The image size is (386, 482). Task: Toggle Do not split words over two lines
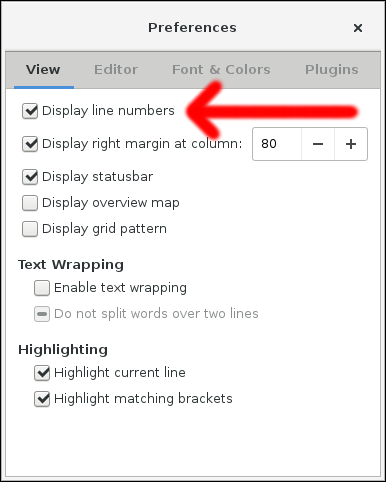[42, 314]
